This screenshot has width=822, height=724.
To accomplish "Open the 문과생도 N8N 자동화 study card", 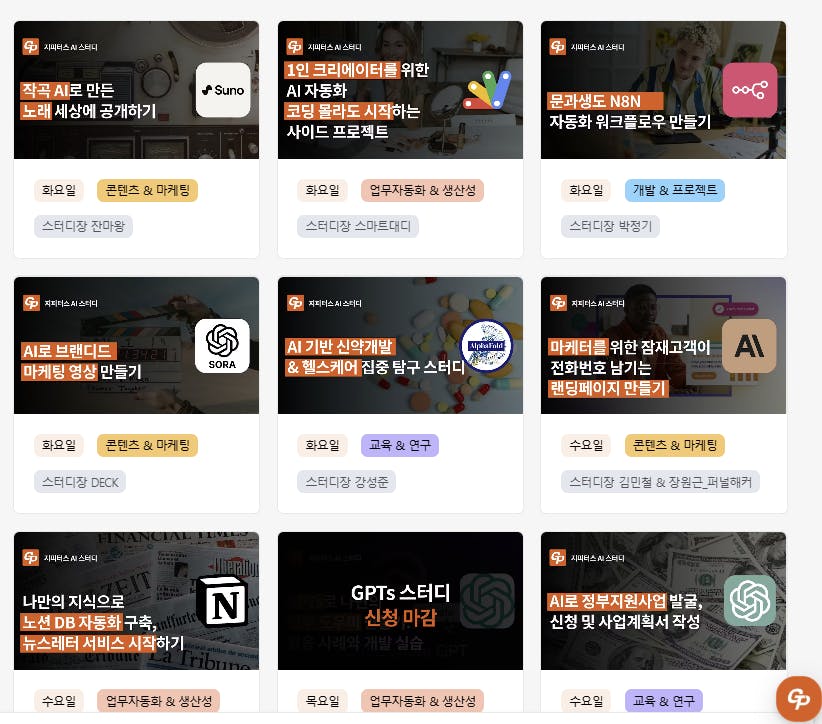I will click(664, 139).
